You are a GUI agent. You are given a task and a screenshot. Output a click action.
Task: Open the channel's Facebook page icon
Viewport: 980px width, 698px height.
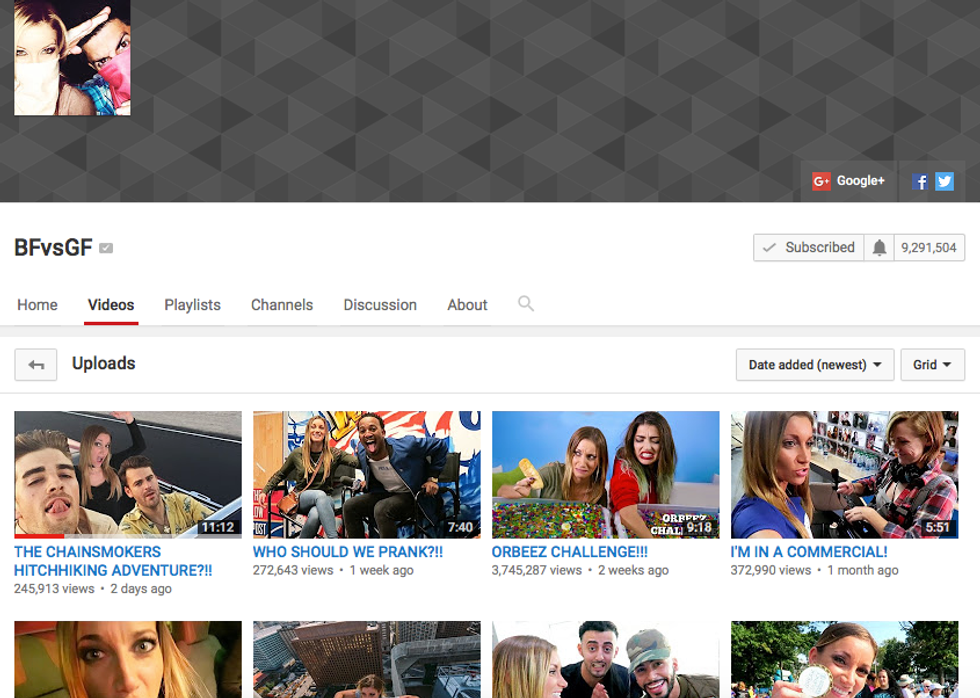920,181
